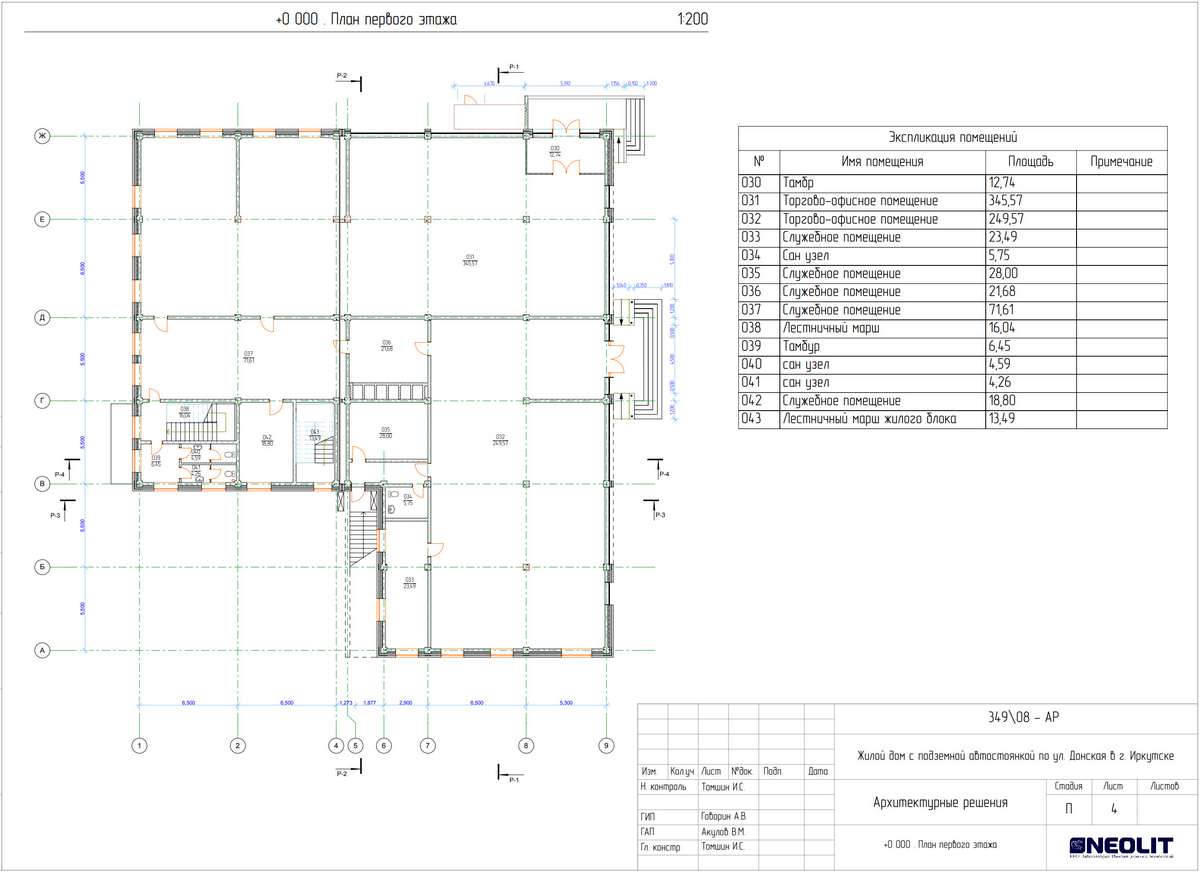Image resolution: width=1200 pixels, height=872 pixels.
Task: Select grid axis bubble 1
Action: 139,744
